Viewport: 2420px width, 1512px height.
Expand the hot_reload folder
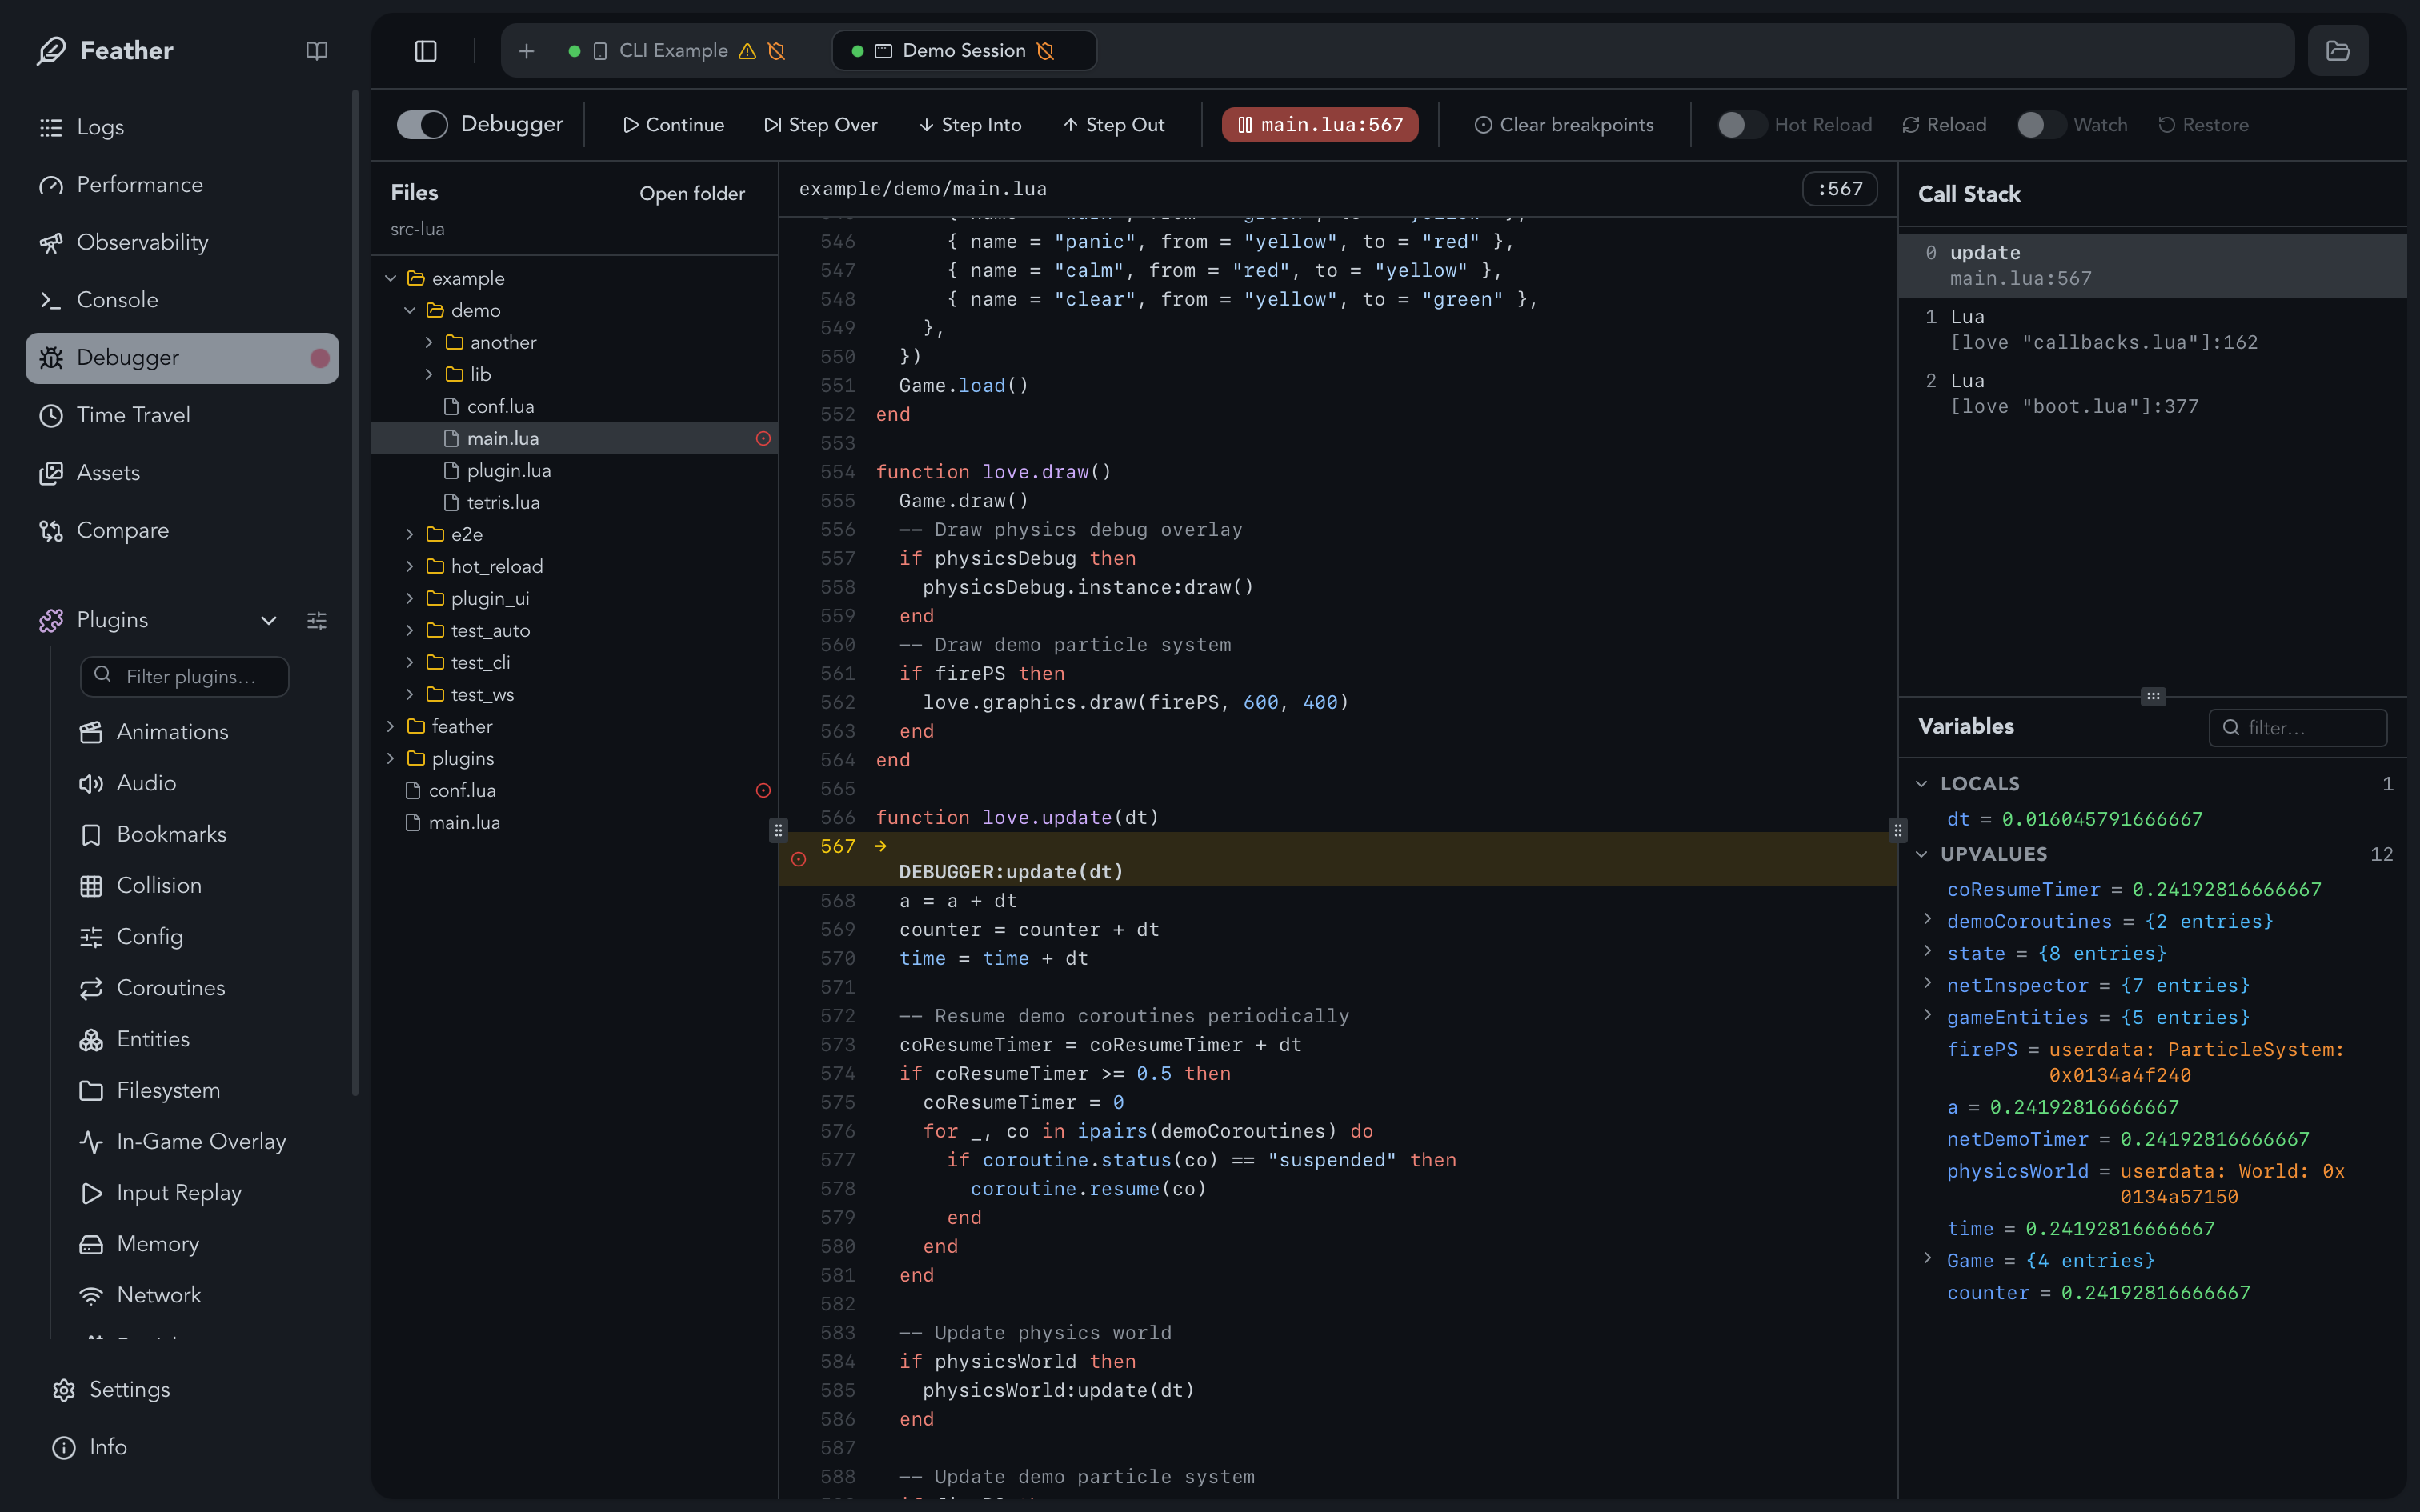click(410, 566)
